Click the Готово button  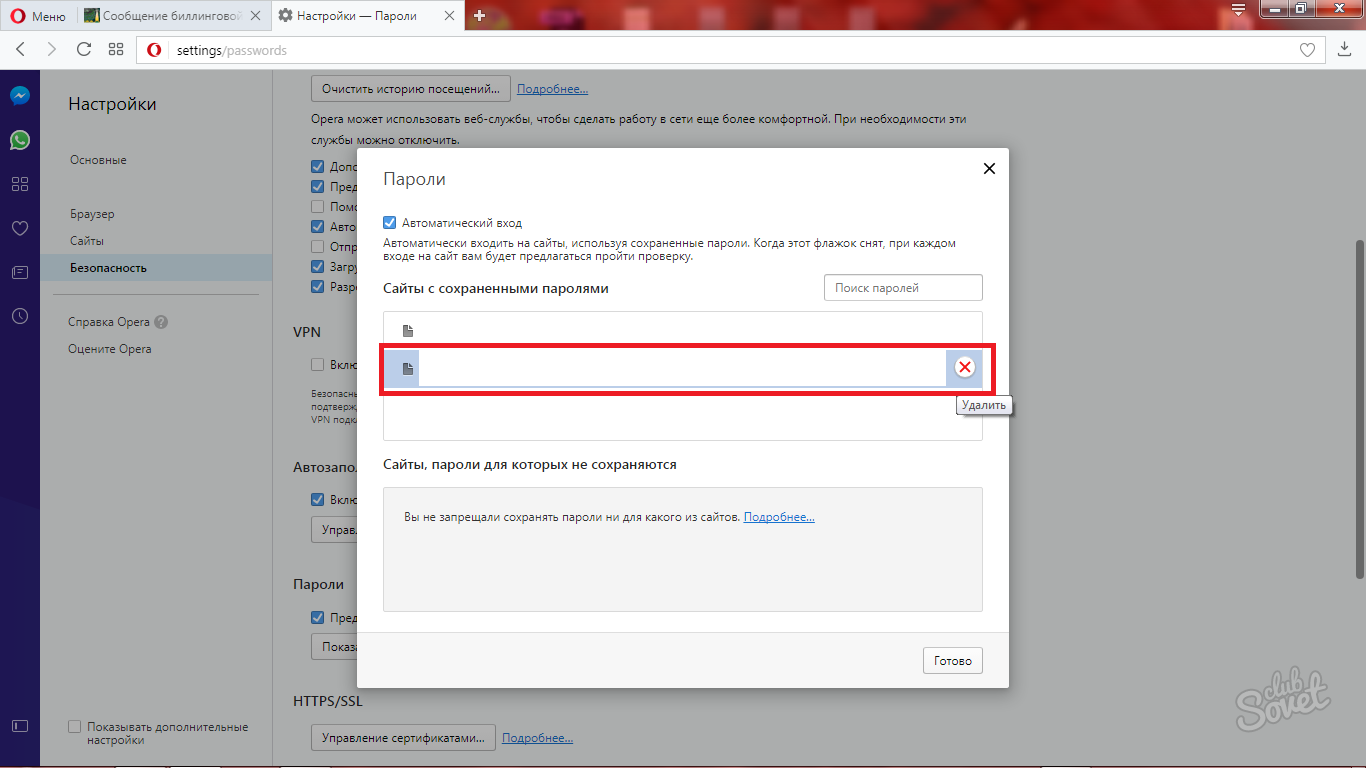point(953,661)
